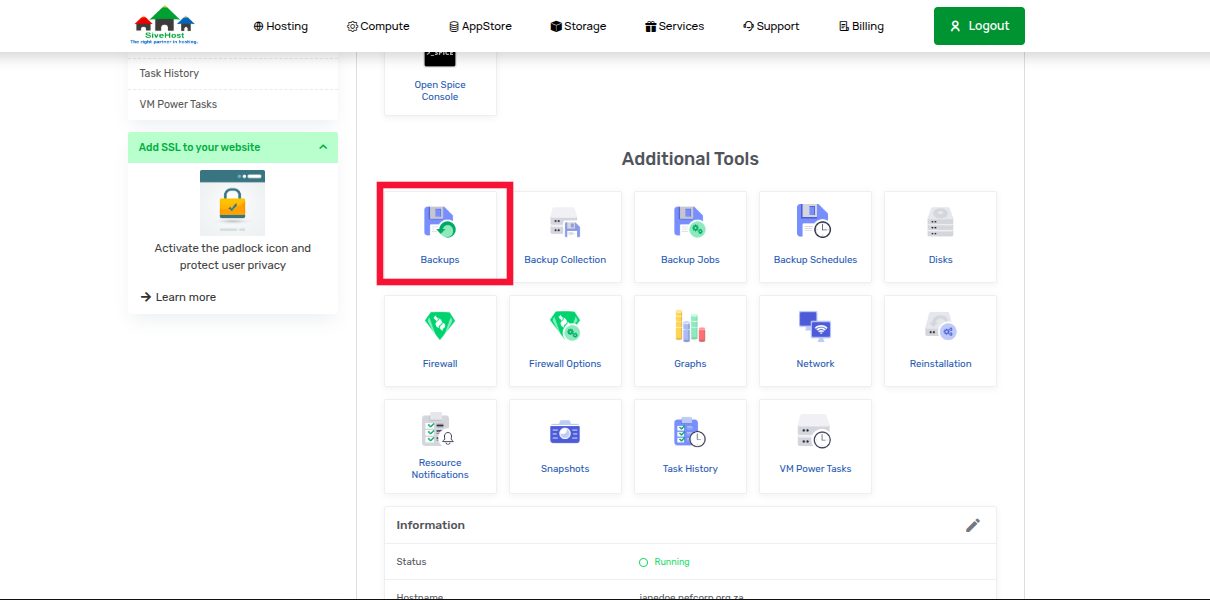Screen dimensions: 1210x600
Task: Open the Billing menu
Action: [860, 26]
